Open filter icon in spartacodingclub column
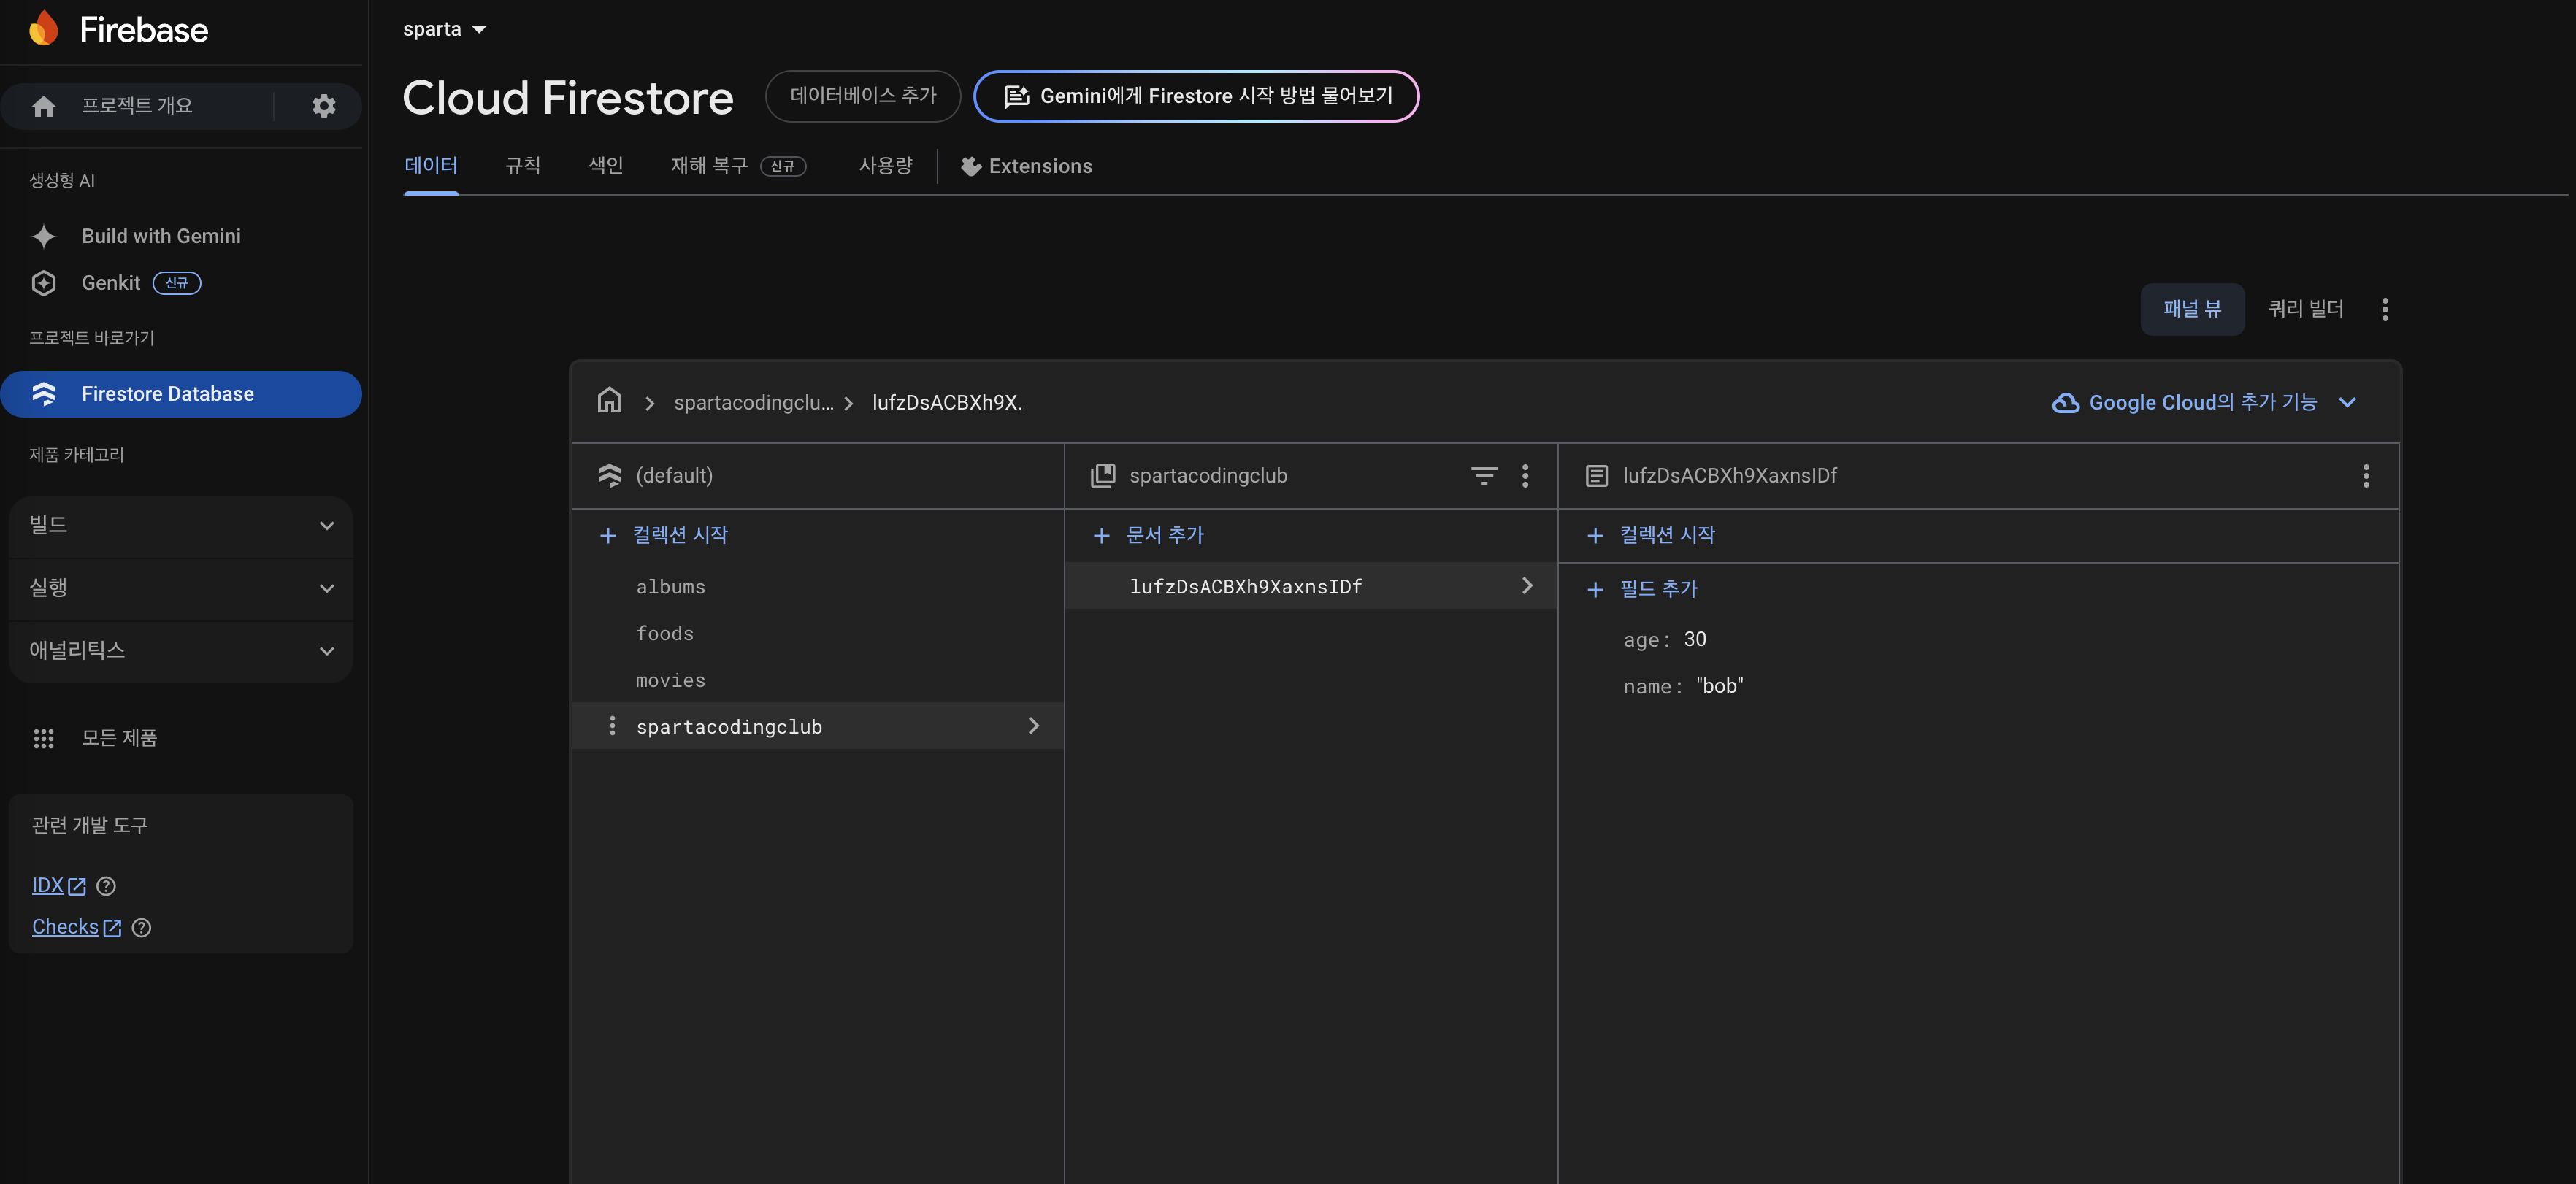 (1484, 476)
